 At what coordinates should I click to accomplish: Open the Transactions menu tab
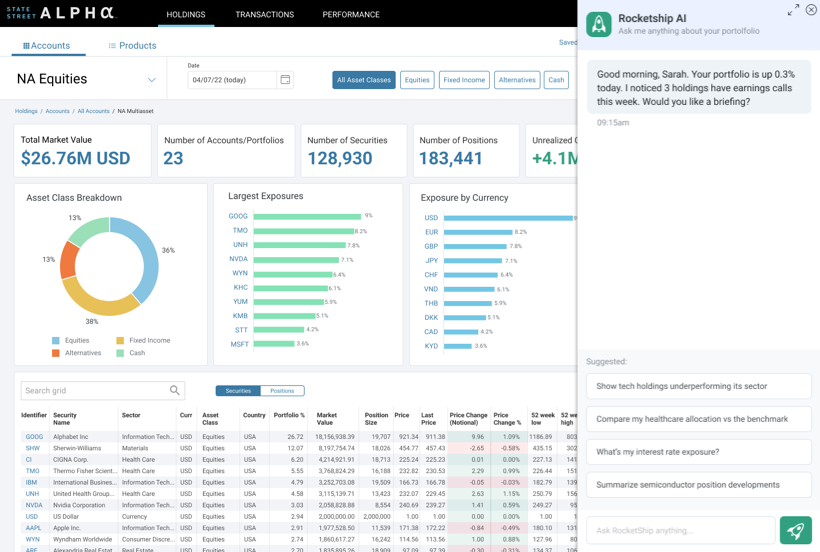tap(264, 15)
